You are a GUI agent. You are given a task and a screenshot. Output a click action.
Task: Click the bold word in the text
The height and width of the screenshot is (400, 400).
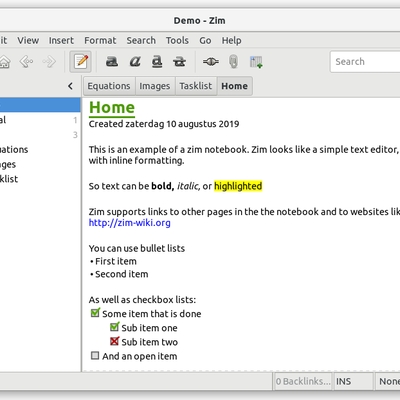click(x=163, y=186)
